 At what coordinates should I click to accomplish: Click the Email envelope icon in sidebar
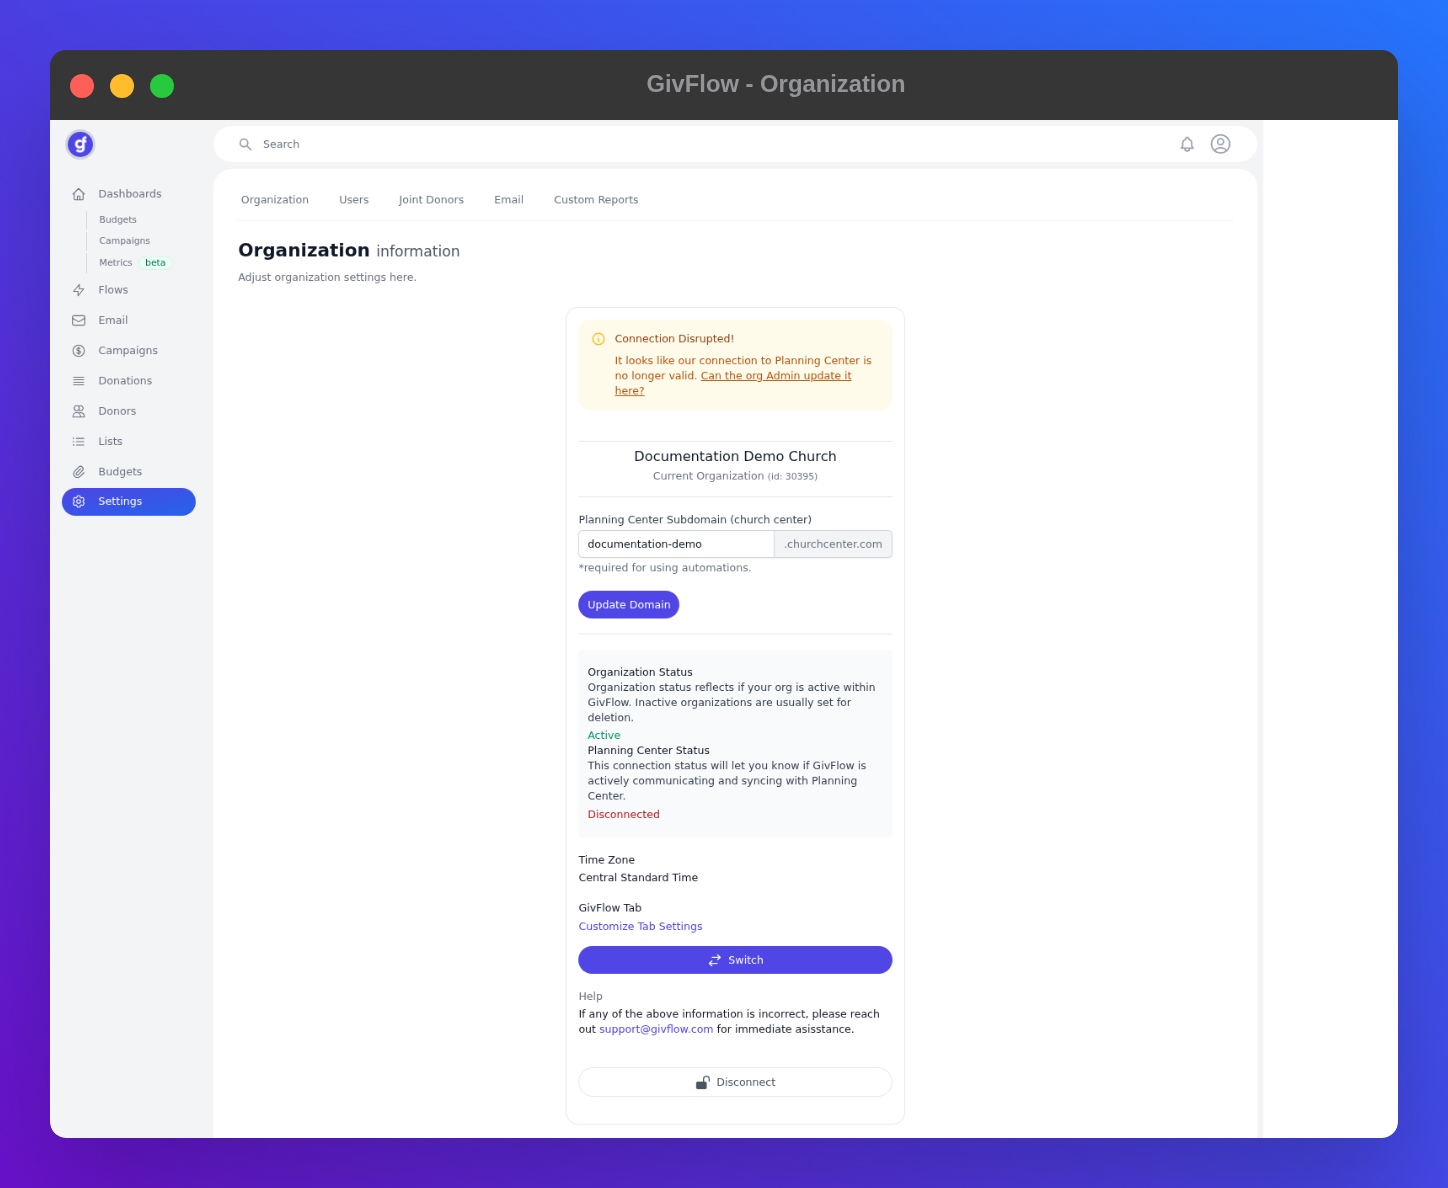[79, 321]
